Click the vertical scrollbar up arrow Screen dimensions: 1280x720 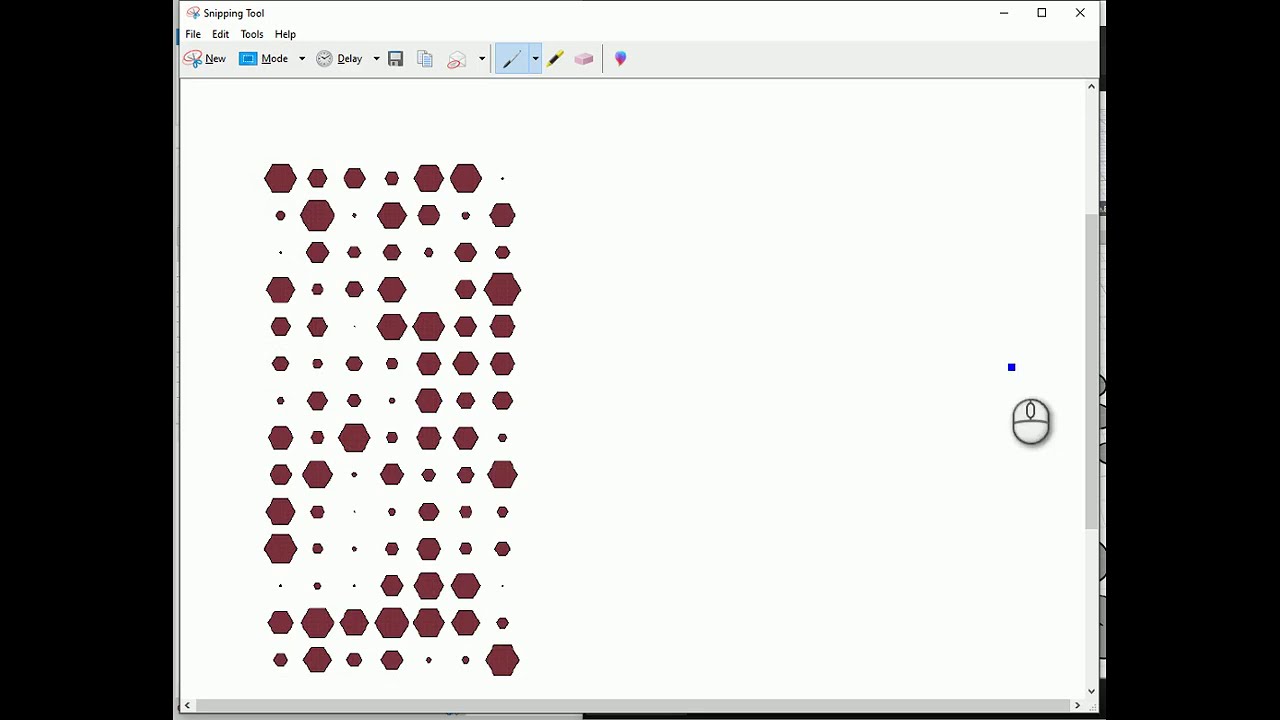(x=1091, y=87)
